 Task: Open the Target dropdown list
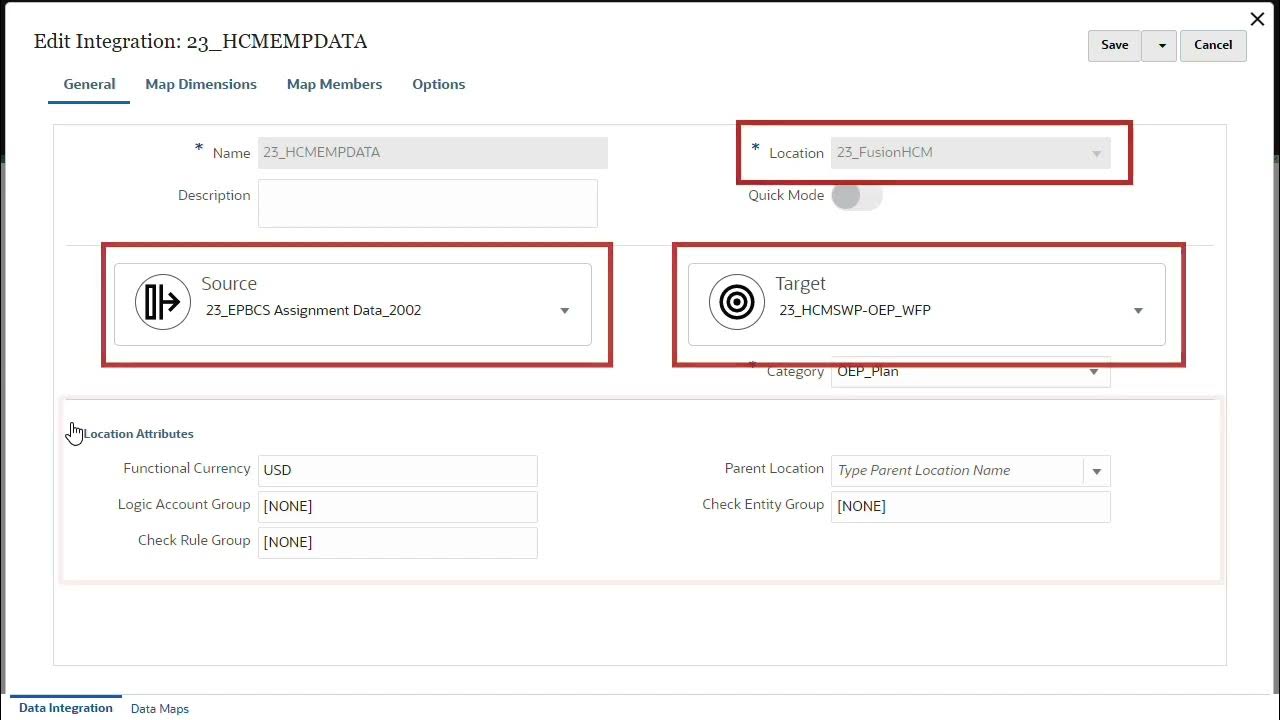[x=1138, y=311]
